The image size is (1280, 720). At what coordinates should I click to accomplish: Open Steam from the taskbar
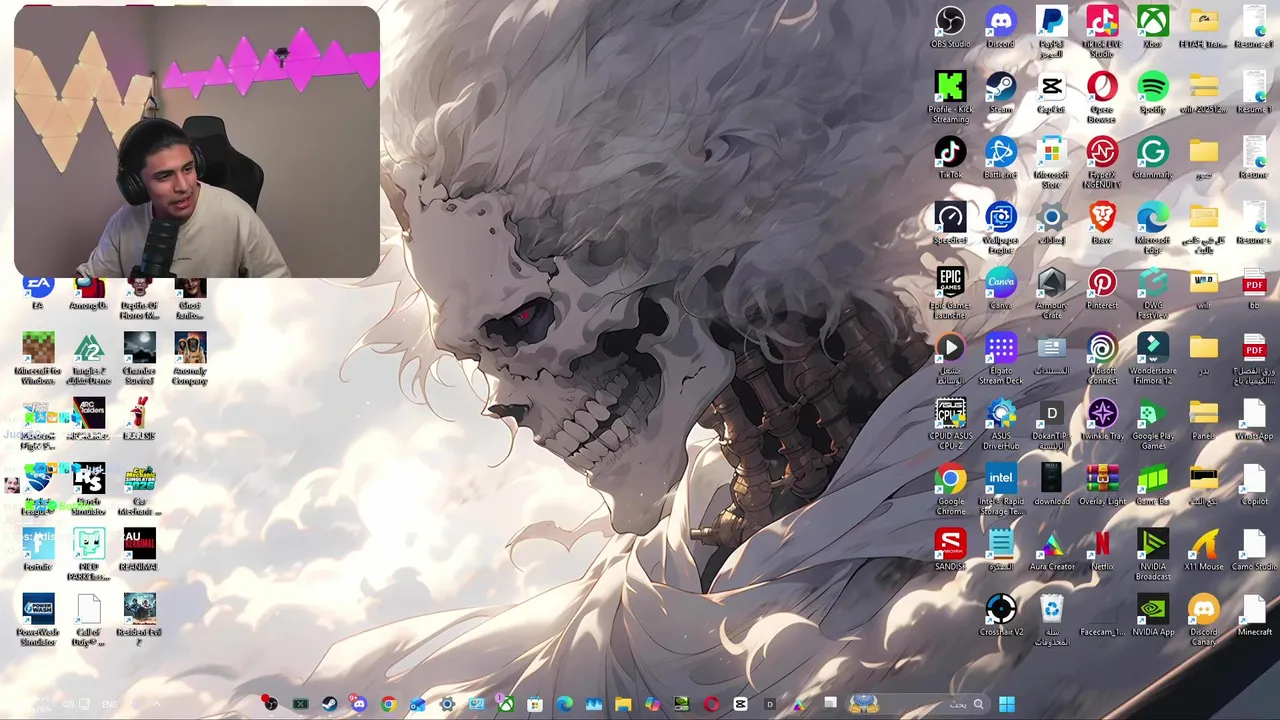(x=329, y=705)
